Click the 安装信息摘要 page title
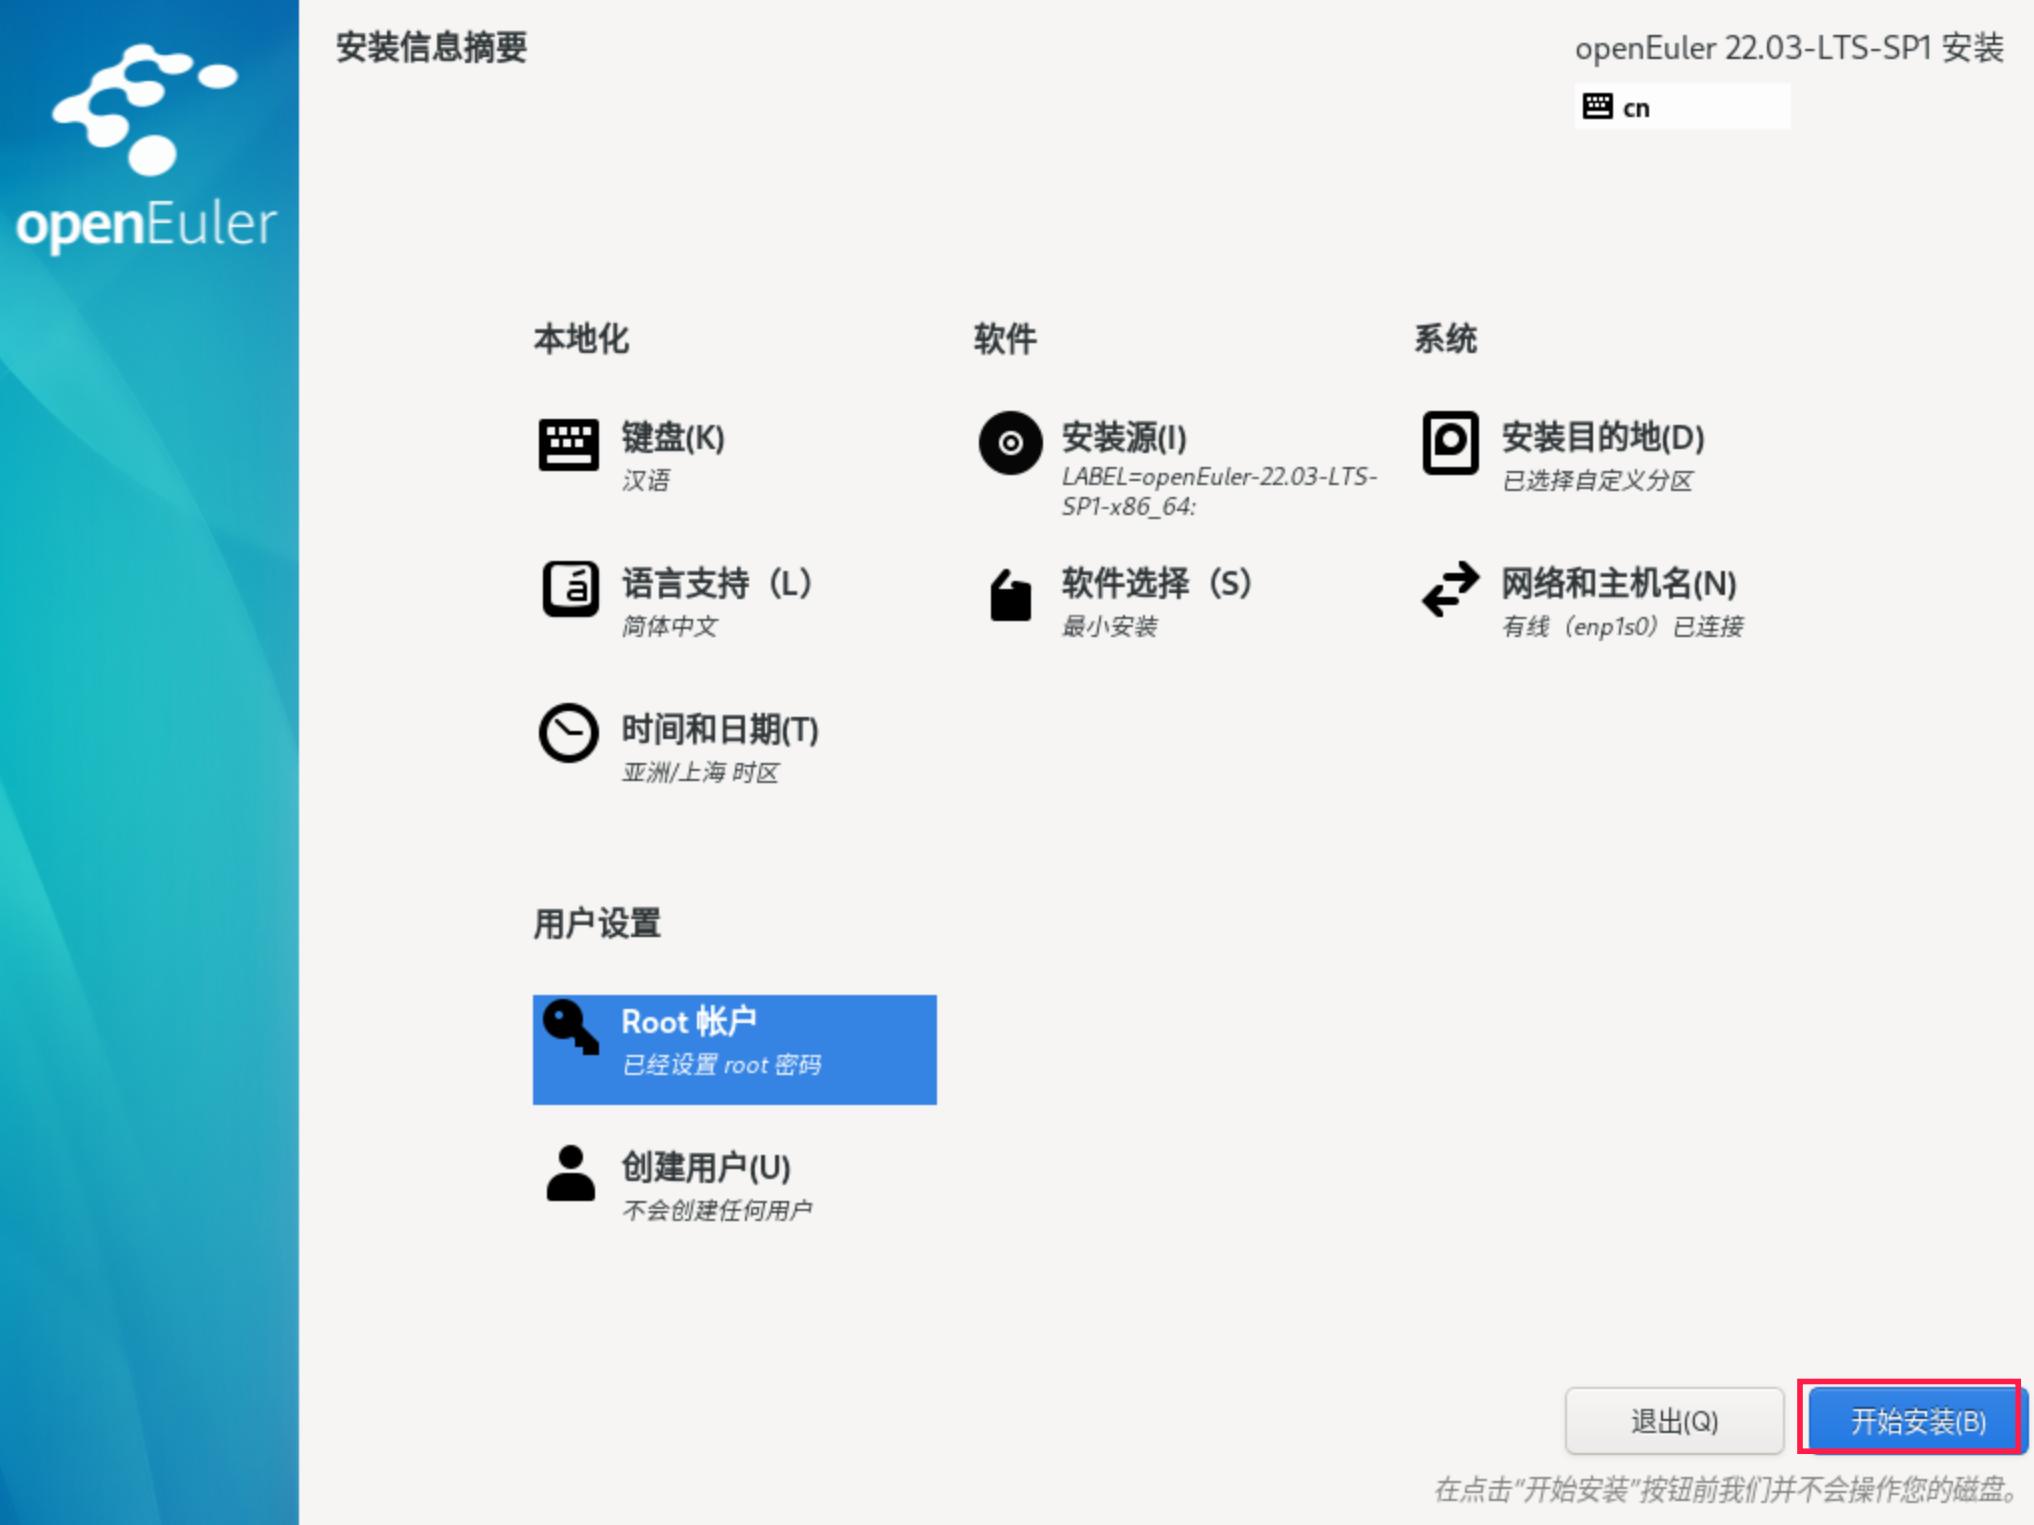Viewport: 2034px width, 1525px height. pos(433,47)
